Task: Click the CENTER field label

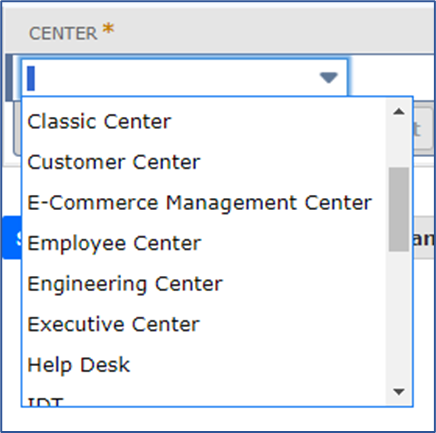Action: tap(63, 33)
